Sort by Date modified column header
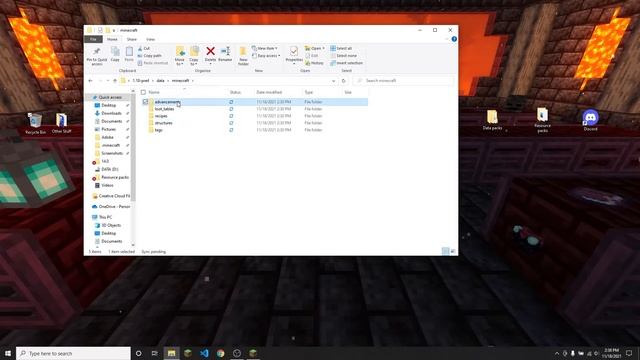This screenshot has height=360, width=640. [x=269, y=92]
